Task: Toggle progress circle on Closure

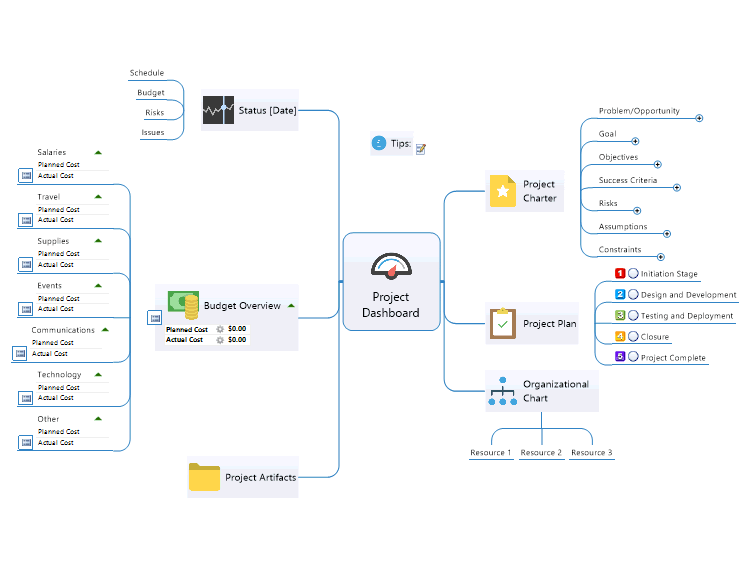Action: pos(633,336)
